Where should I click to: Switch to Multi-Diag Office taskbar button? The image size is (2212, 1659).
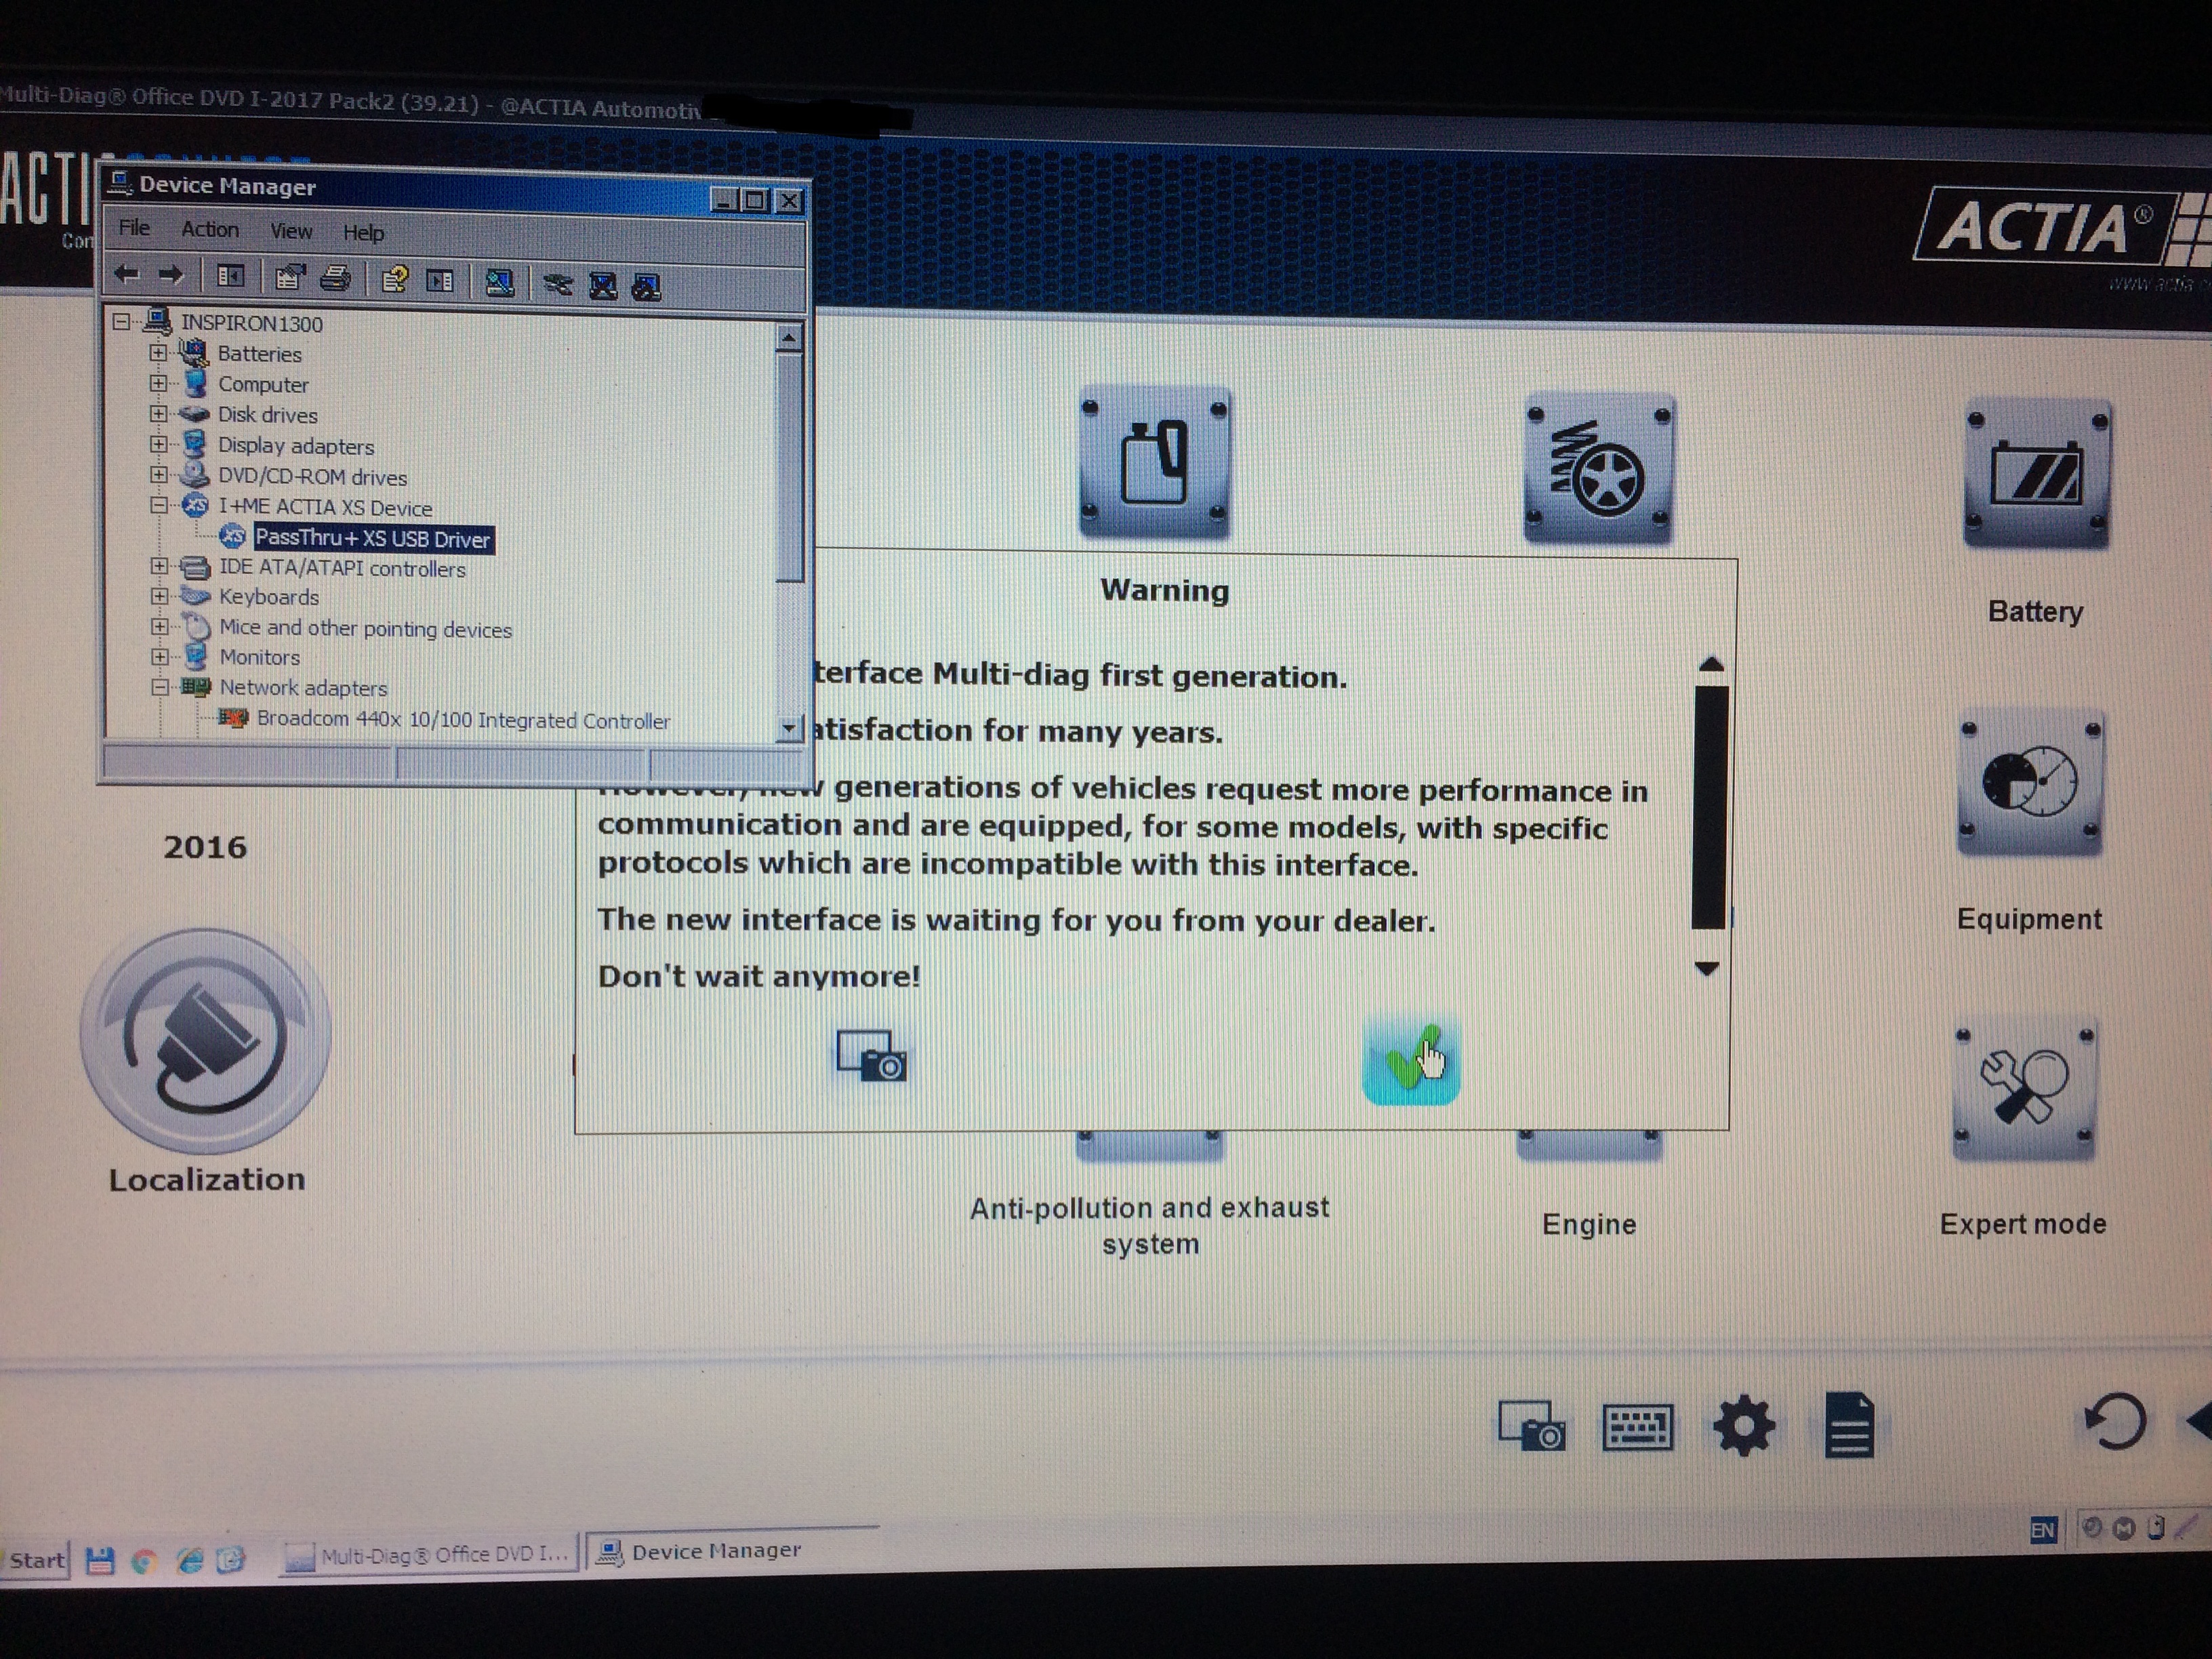pyautogui.click(x=429, y=1554)
